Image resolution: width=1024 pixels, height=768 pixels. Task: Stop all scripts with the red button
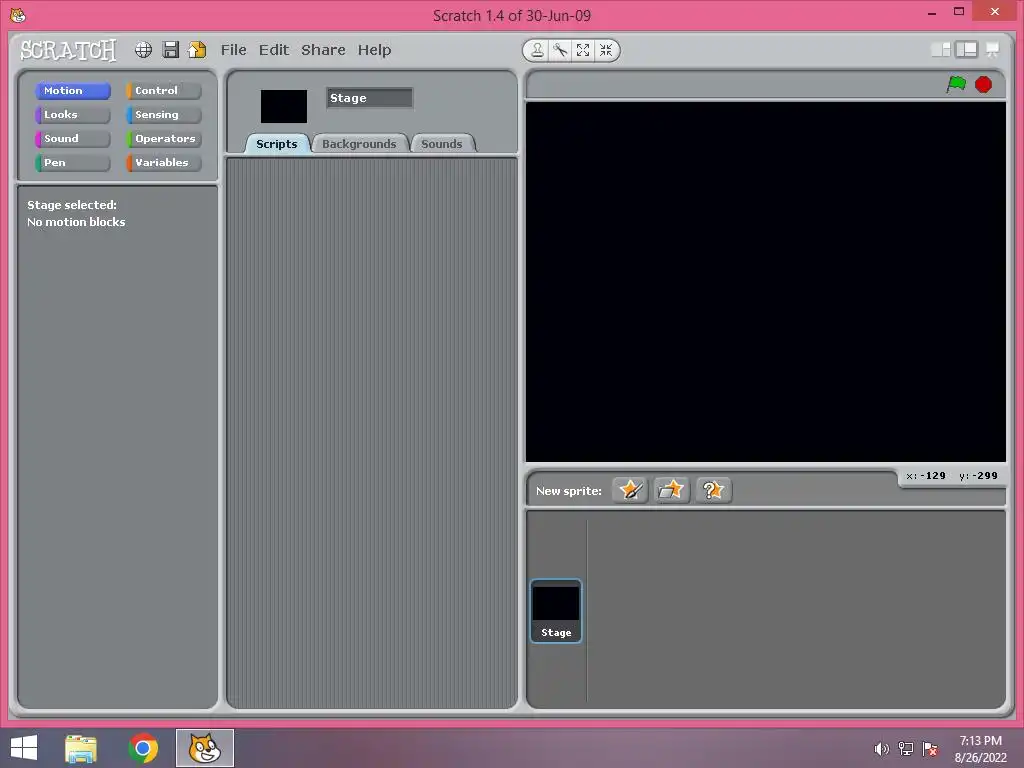pos(984,84)
